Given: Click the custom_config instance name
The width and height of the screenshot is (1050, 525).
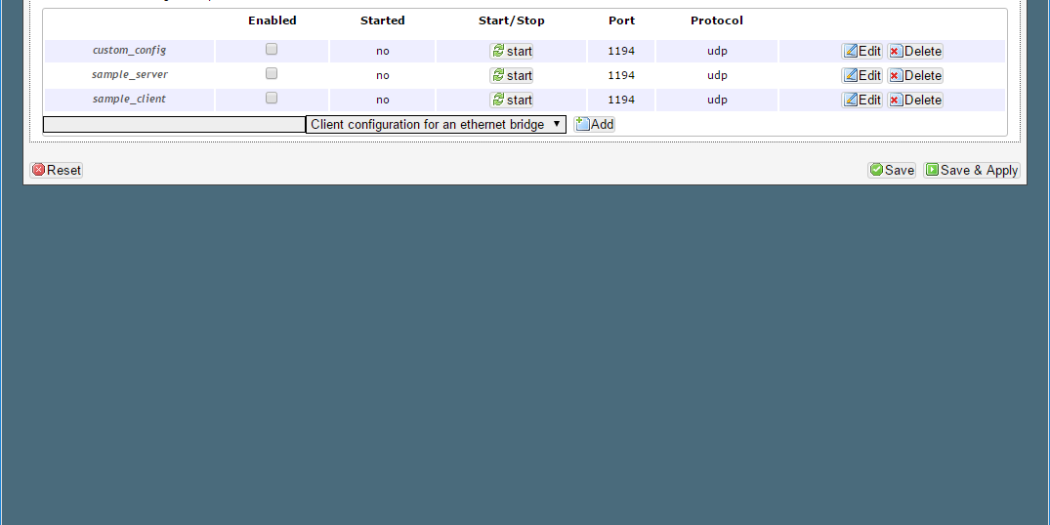Looking at the screenshot, I should (129, 50).
